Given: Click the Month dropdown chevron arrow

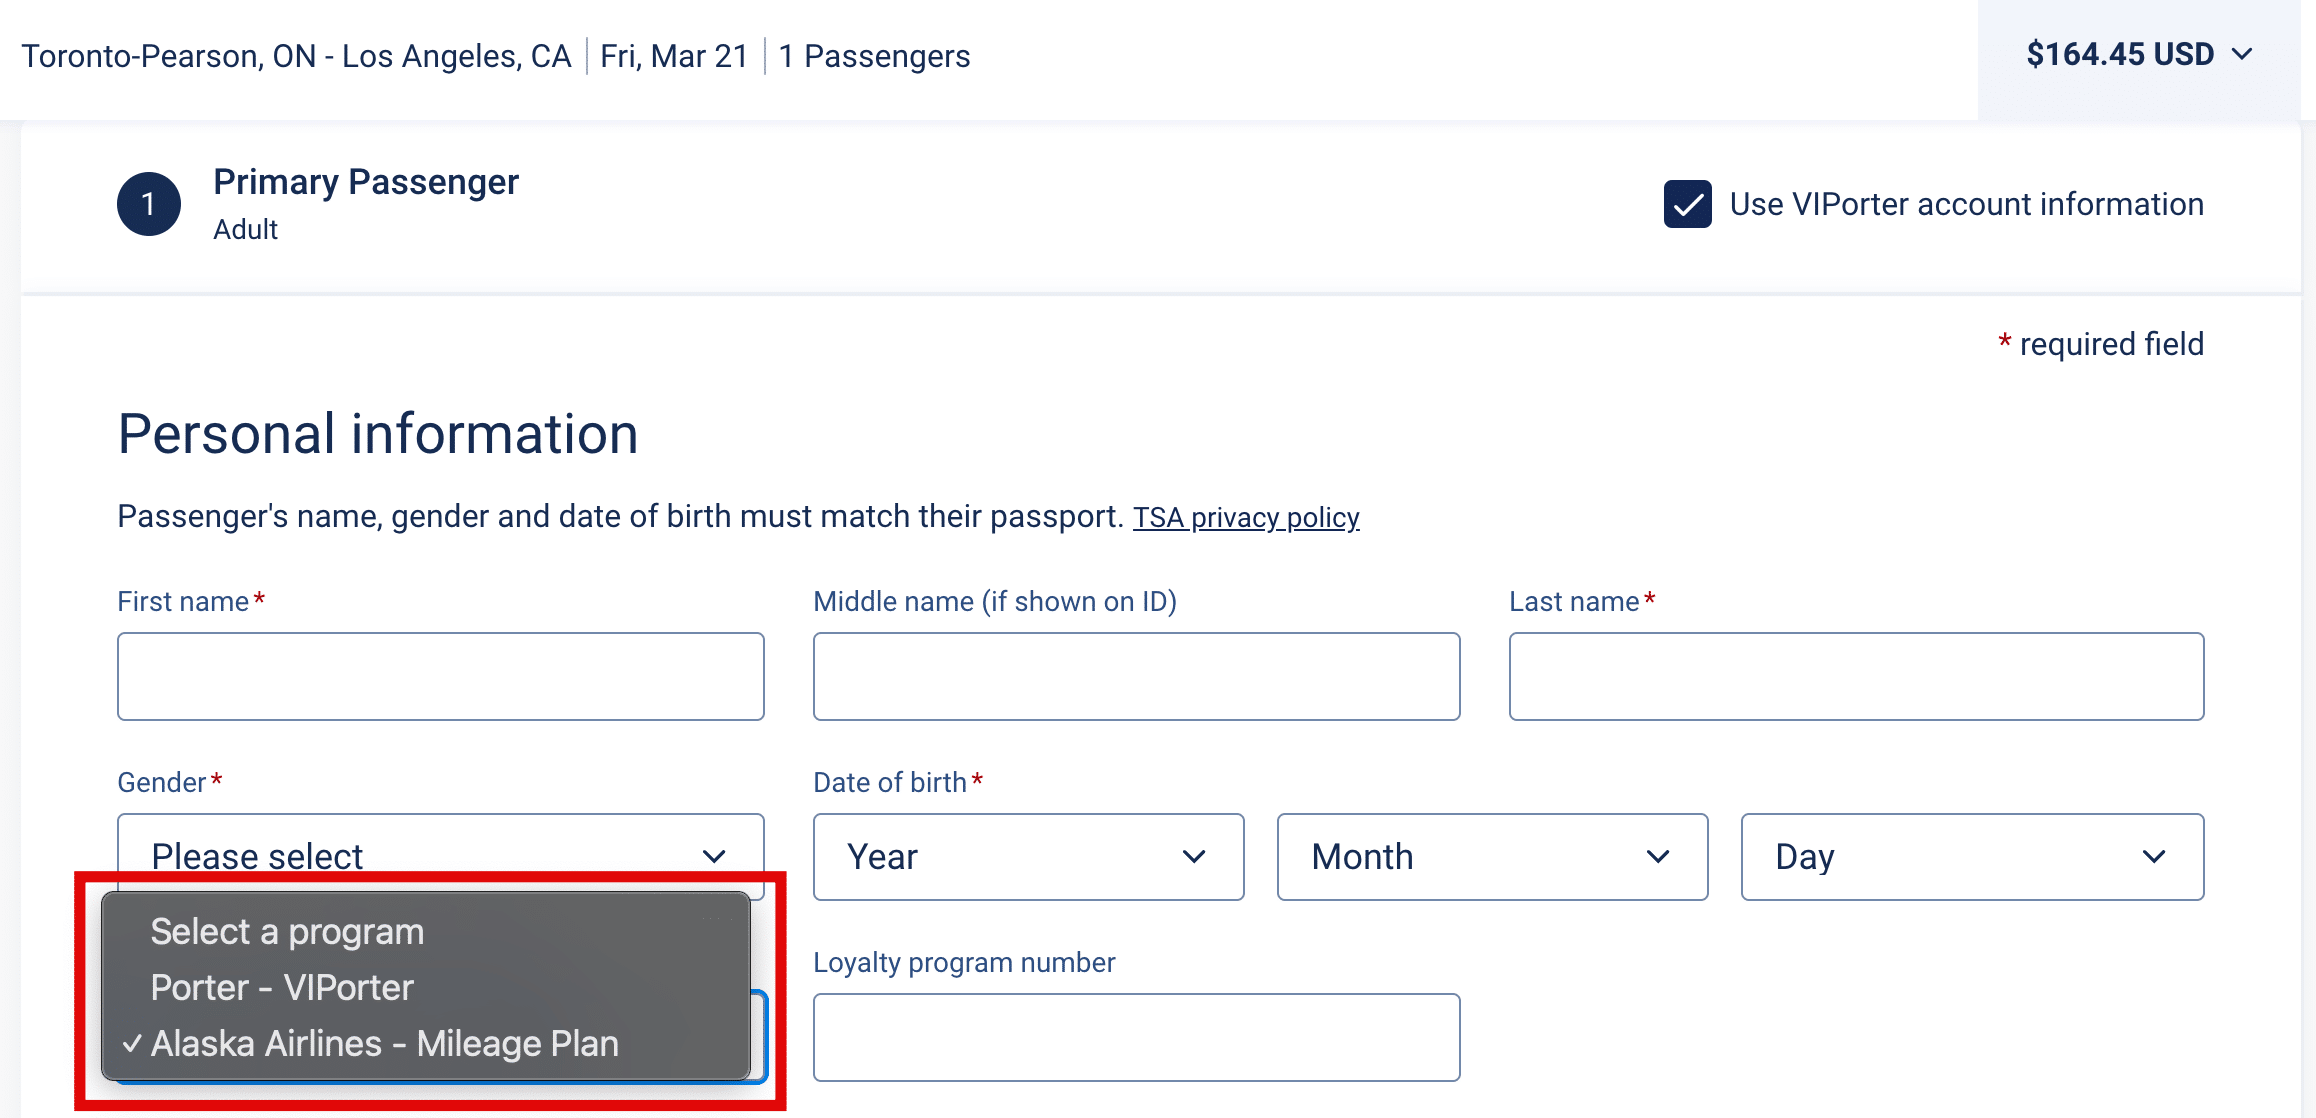Looking at the screenshot, I should click(x=1658, y=856).
